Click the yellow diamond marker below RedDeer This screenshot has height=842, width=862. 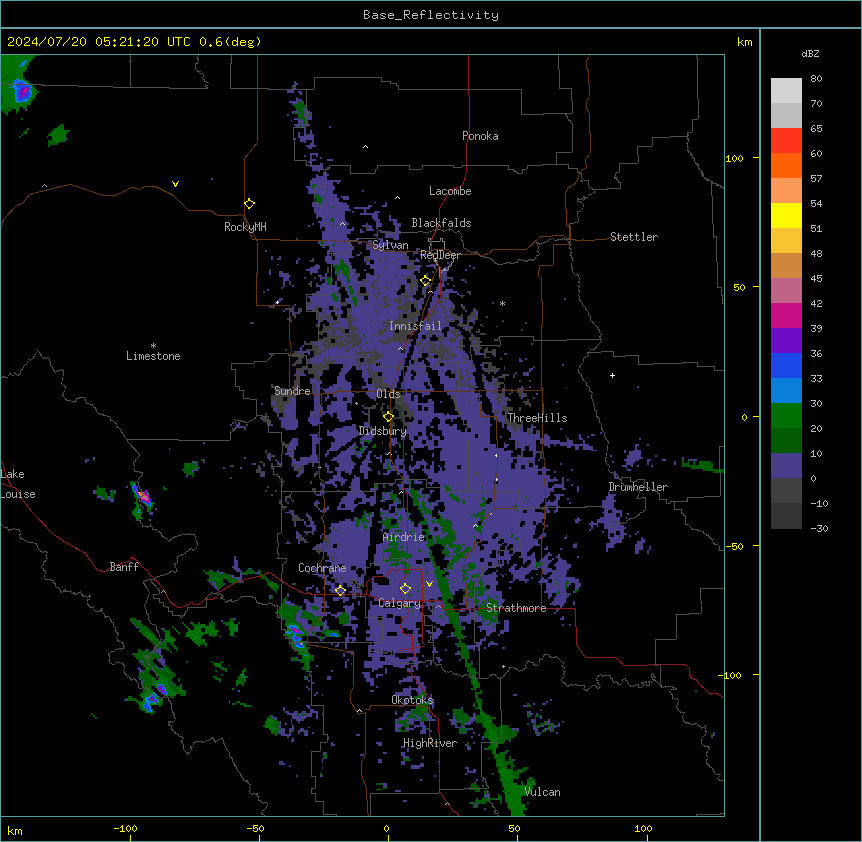pyautogui.click(x=426, y=281)
